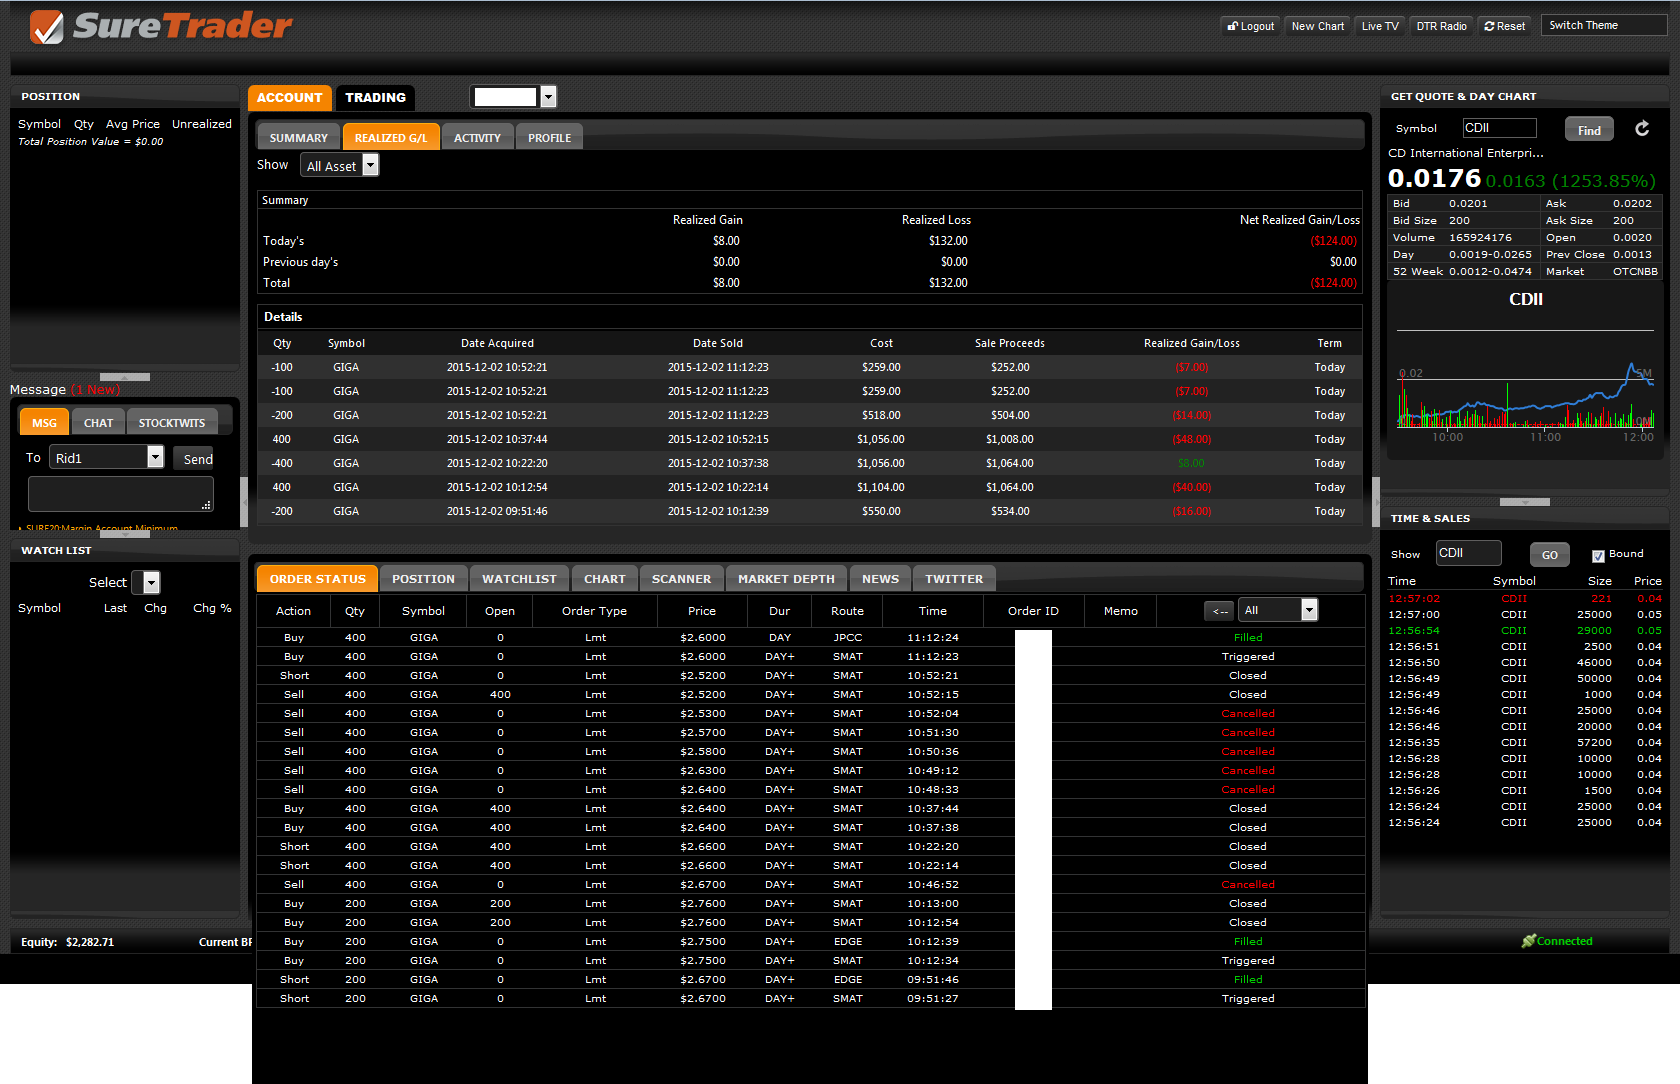Open the STOCKTWITS tab

(172, 423)
